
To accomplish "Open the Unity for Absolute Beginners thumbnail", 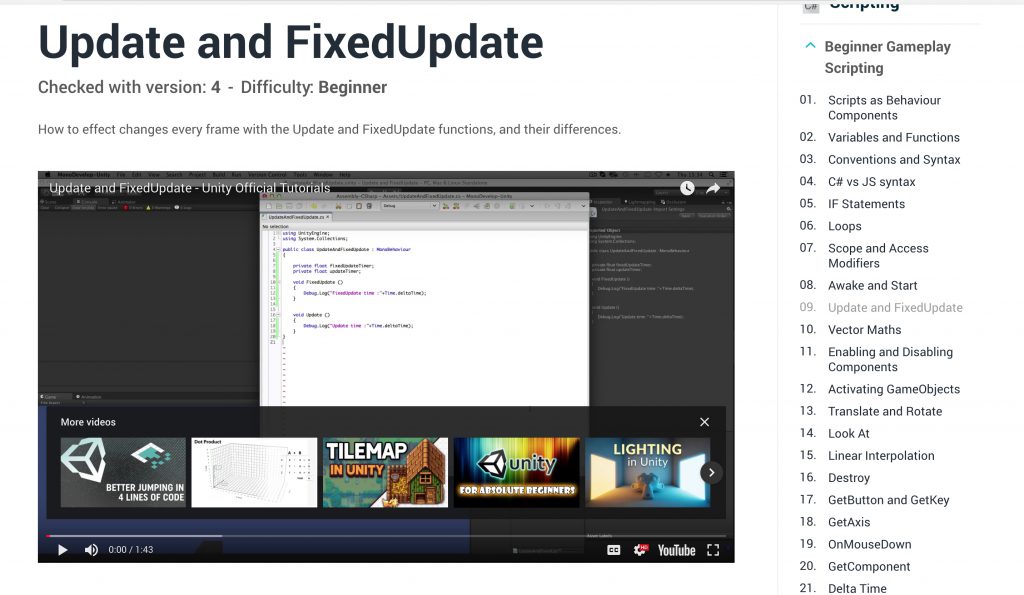I will [517, 472].
